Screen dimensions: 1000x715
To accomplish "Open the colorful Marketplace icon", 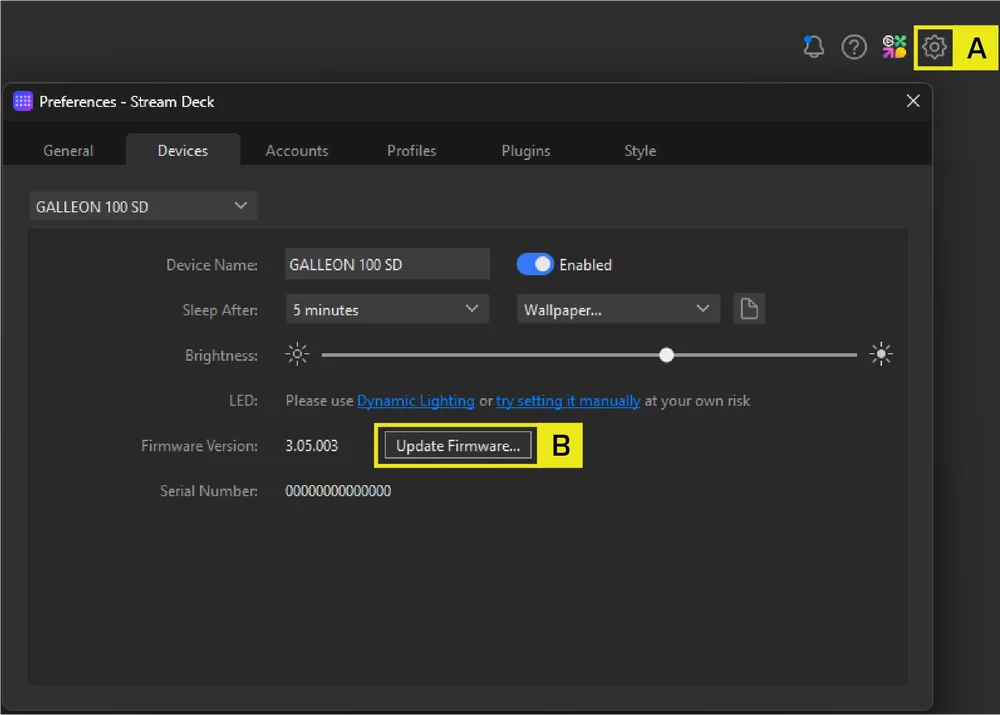I will (894, 47).
